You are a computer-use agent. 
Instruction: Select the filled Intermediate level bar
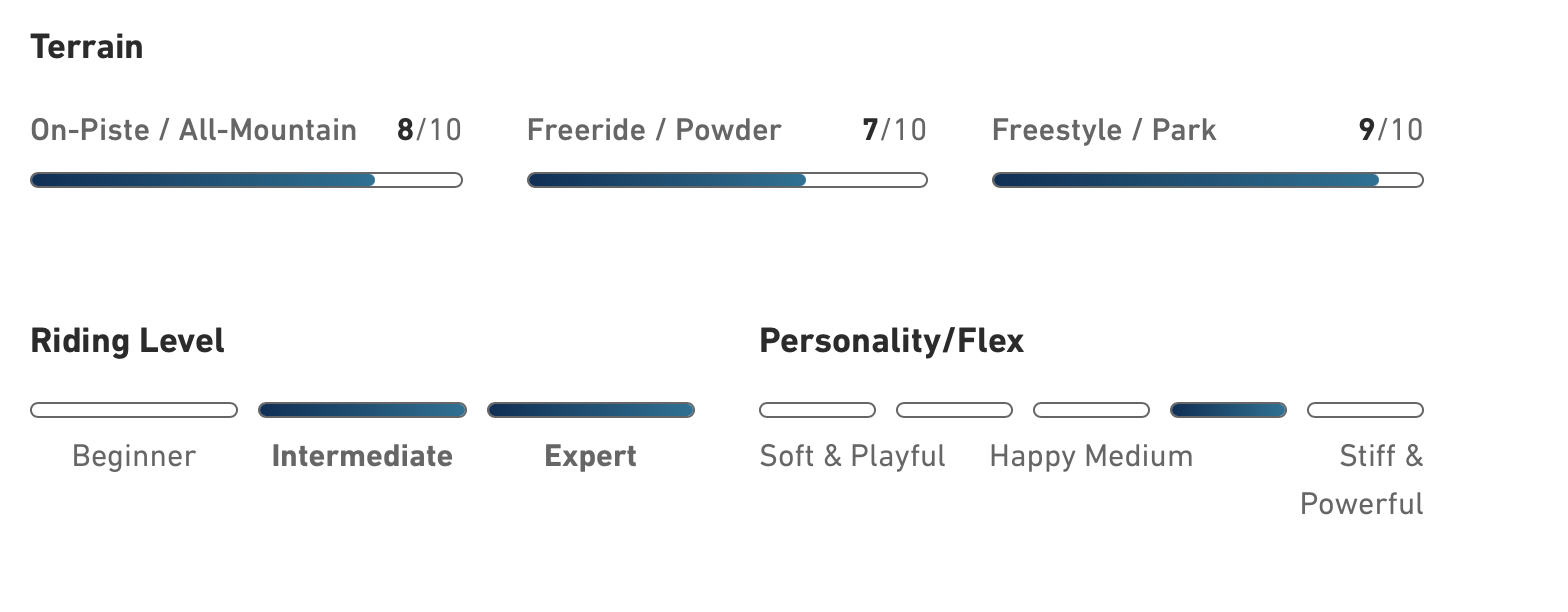[x=362, y=410]
